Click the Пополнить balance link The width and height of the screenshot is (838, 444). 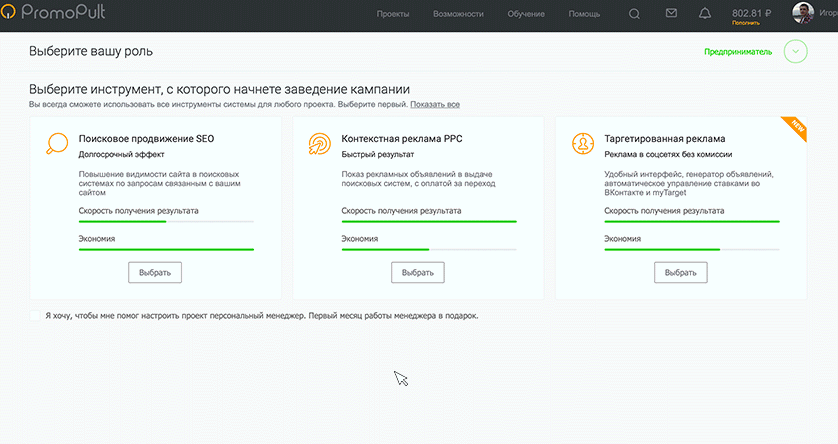(746, 22)
